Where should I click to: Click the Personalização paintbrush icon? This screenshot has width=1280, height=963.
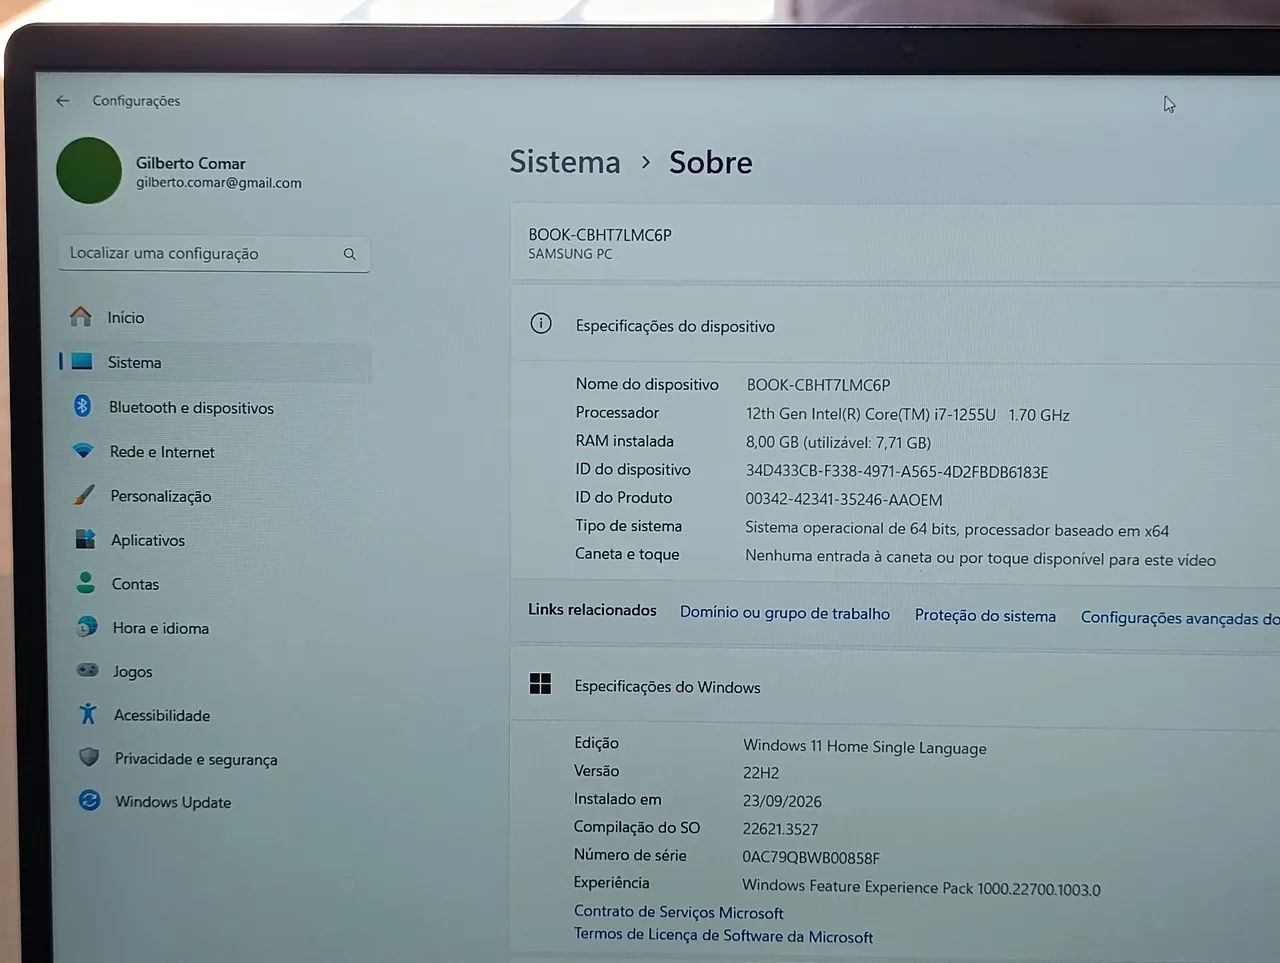tap(85, 495)
